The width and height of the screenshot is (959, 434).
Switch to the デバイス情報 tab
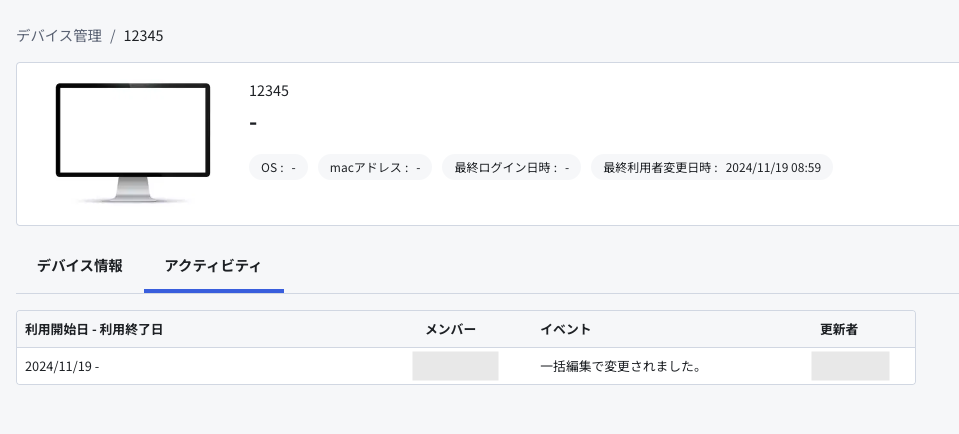pos(80,266)
